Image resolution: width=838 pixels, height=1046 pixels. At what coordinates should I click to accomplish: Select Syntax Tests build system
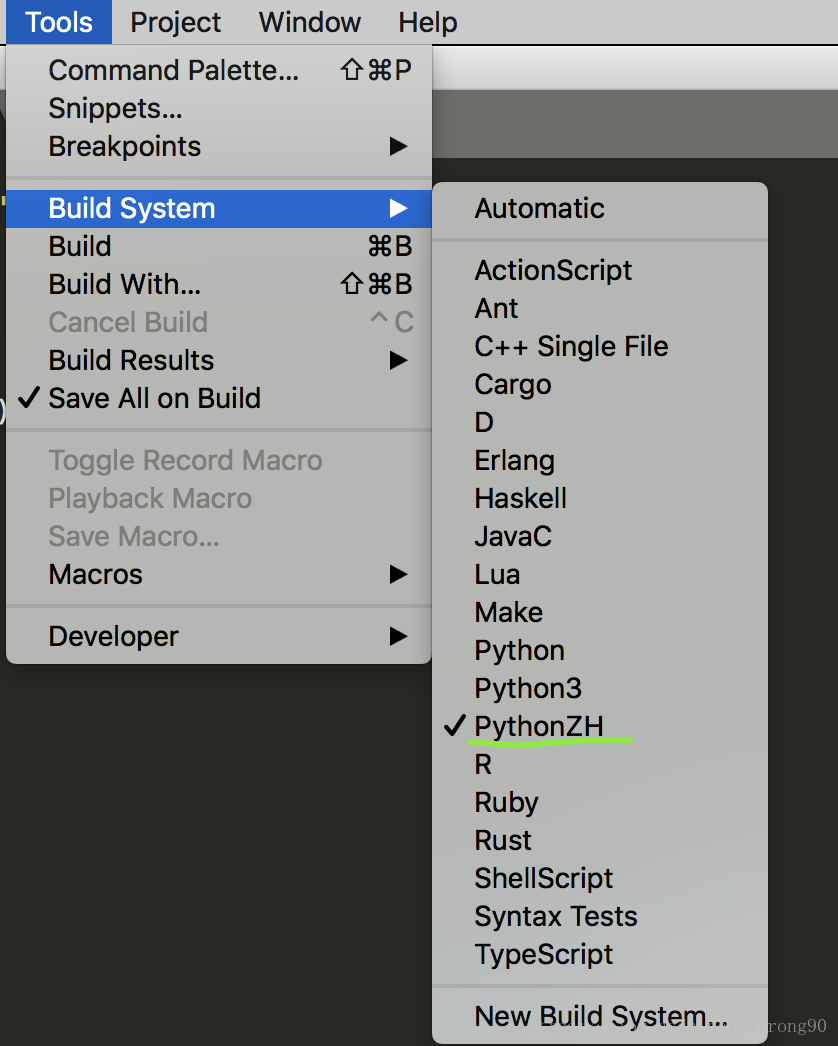600,917
